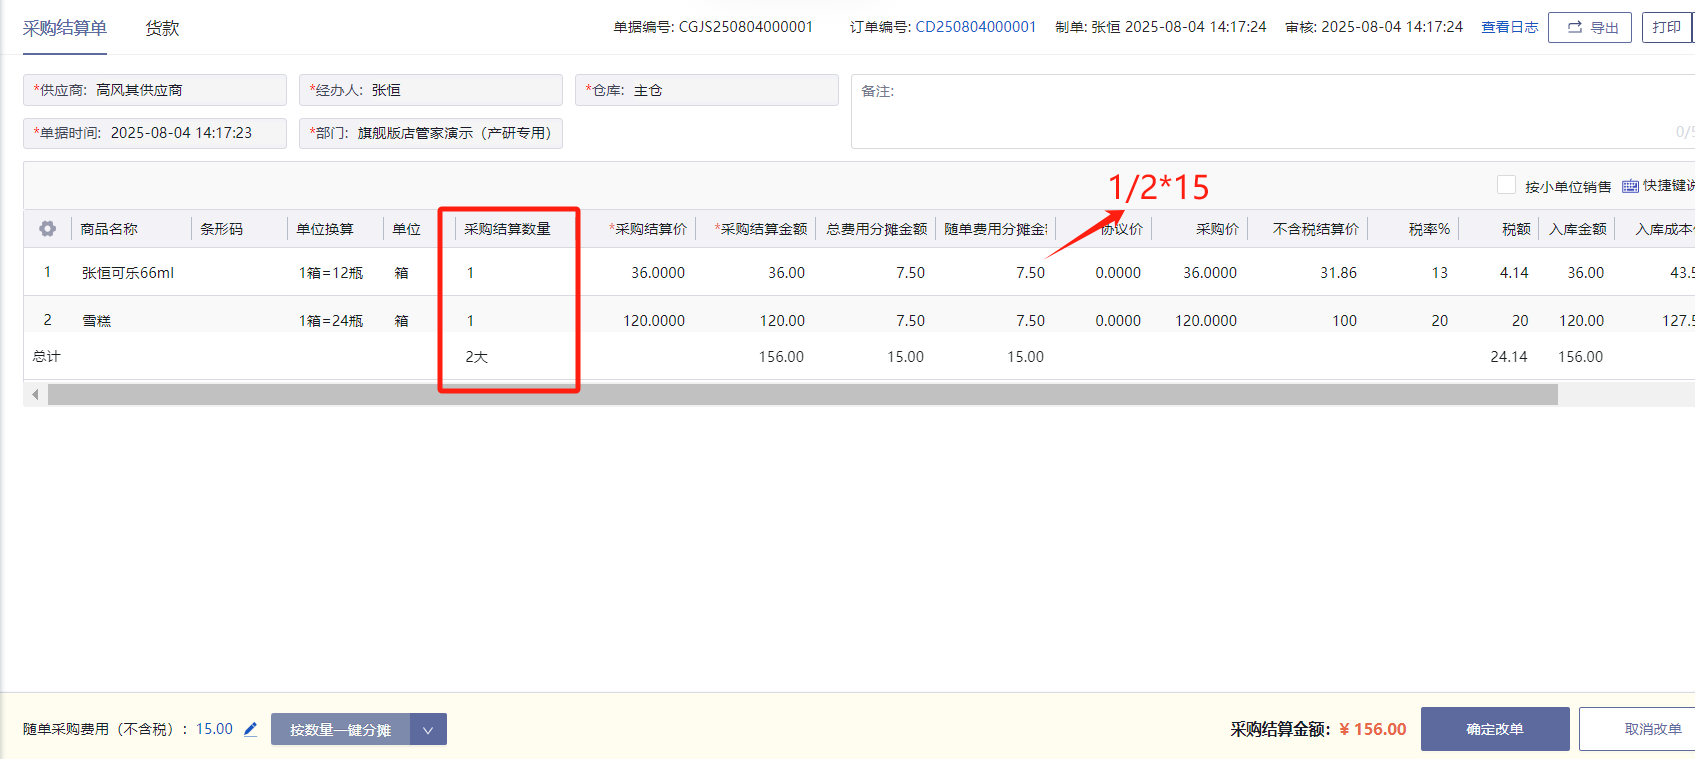The image size is (1695, 759).
Task: Open the order number link CD250804000001
Action: (975, 27)
